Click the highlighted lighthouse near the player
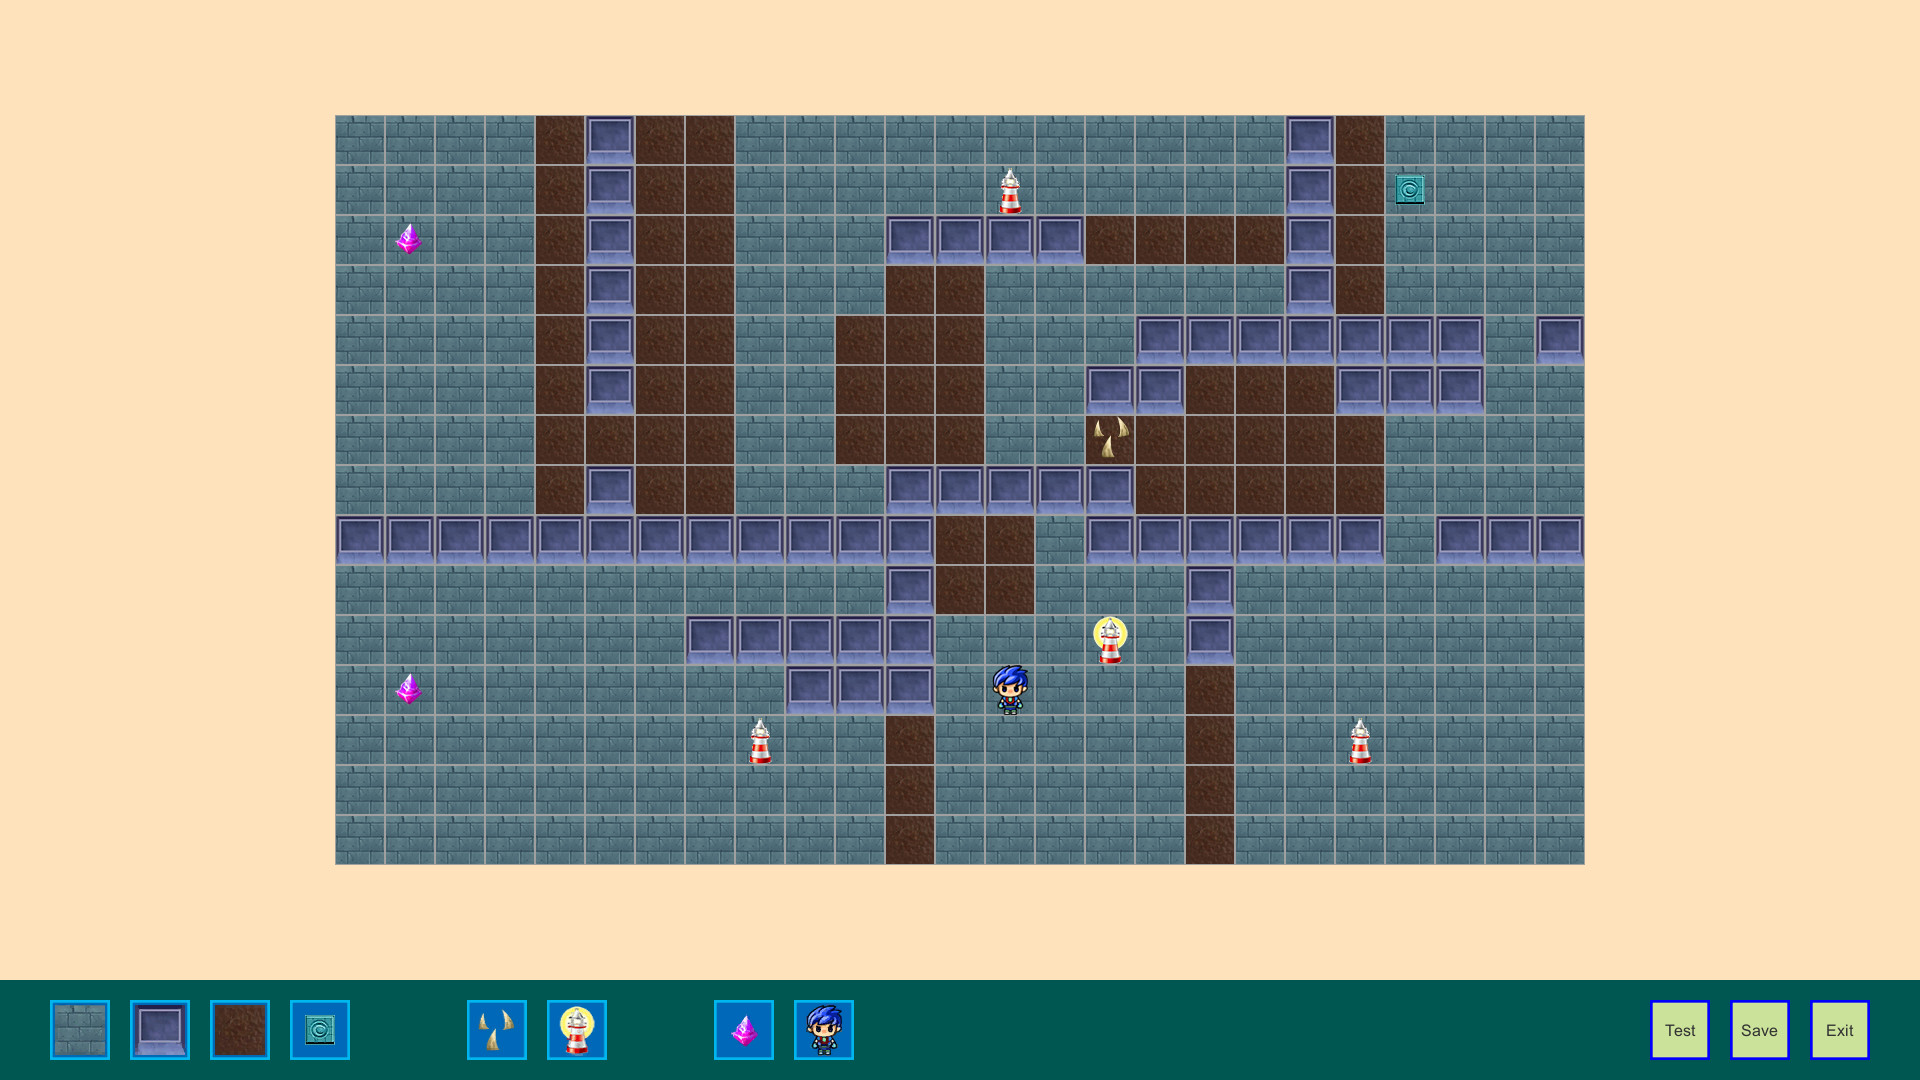Screen dimensions: 1920x1080 point(1110,640)
